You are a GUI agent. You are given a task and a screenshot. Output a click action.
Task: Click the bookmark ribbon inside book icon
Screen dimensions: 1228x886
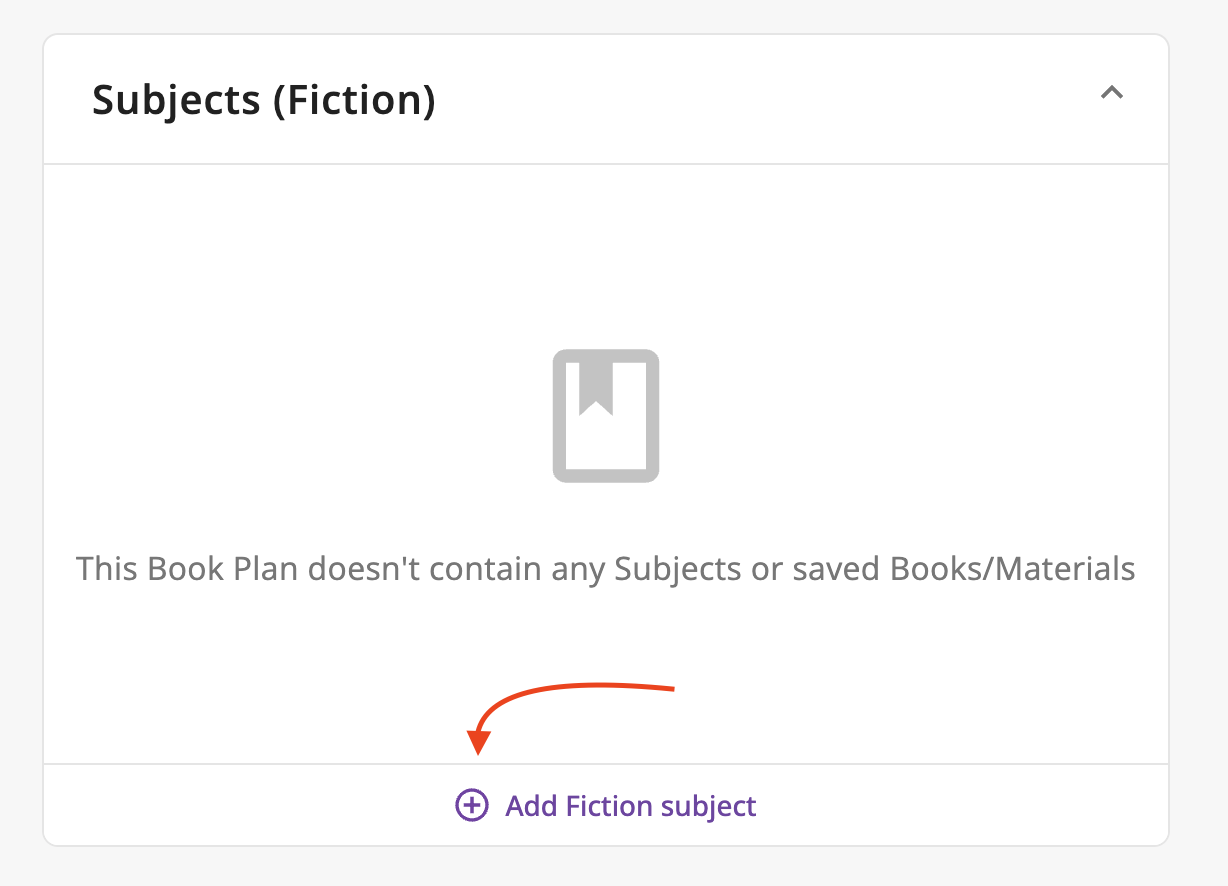click(596, 386)
